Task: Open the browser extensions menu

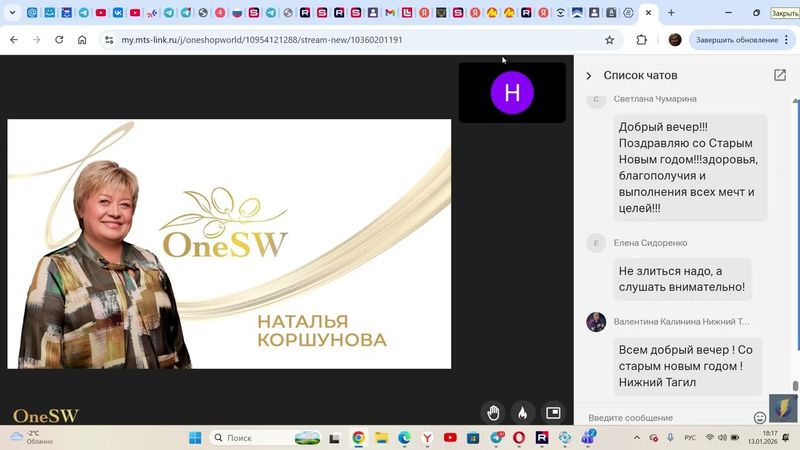Action: coord(642,40)
